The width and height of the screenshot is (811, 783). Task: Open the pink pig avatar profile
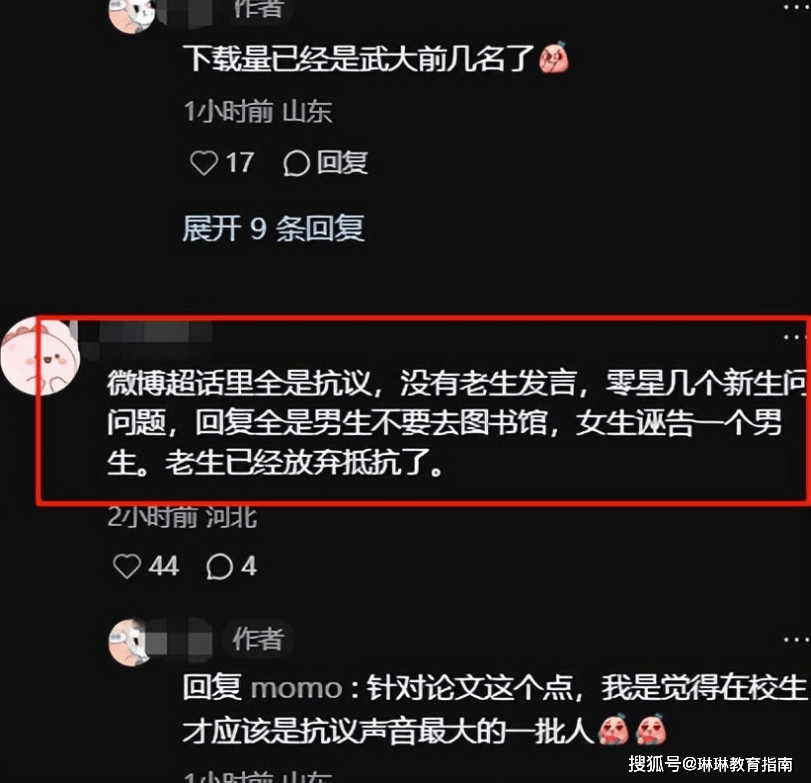point(40,356)
